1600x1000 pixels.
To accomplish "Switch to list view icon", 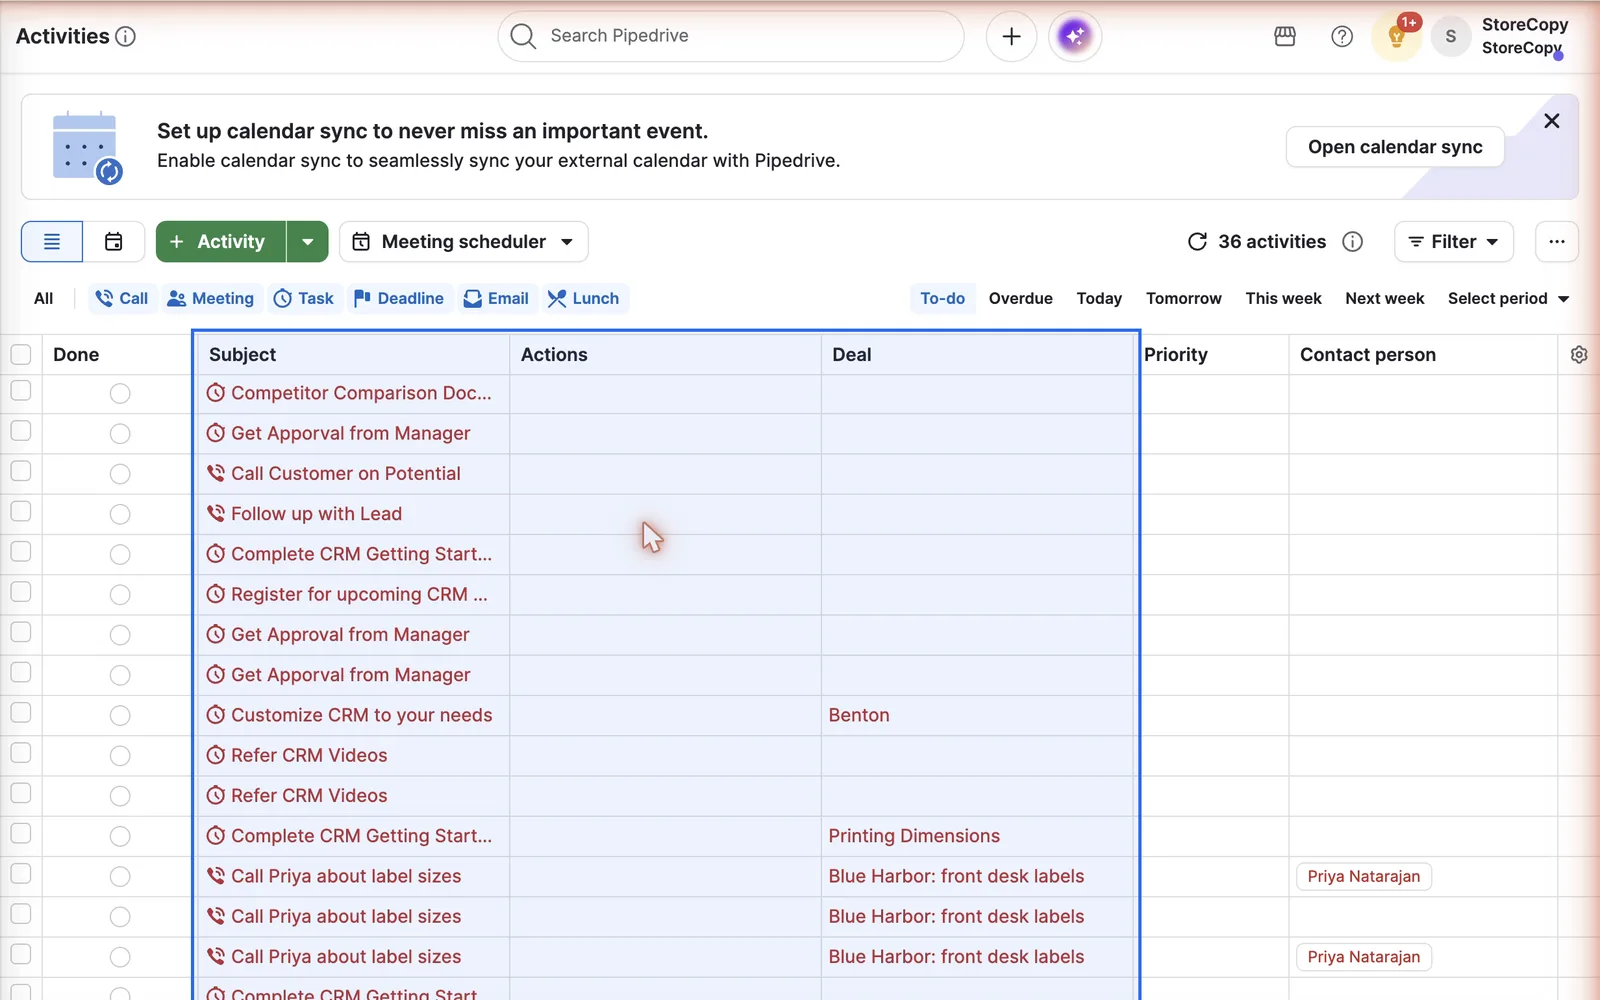I will [52, 241].
